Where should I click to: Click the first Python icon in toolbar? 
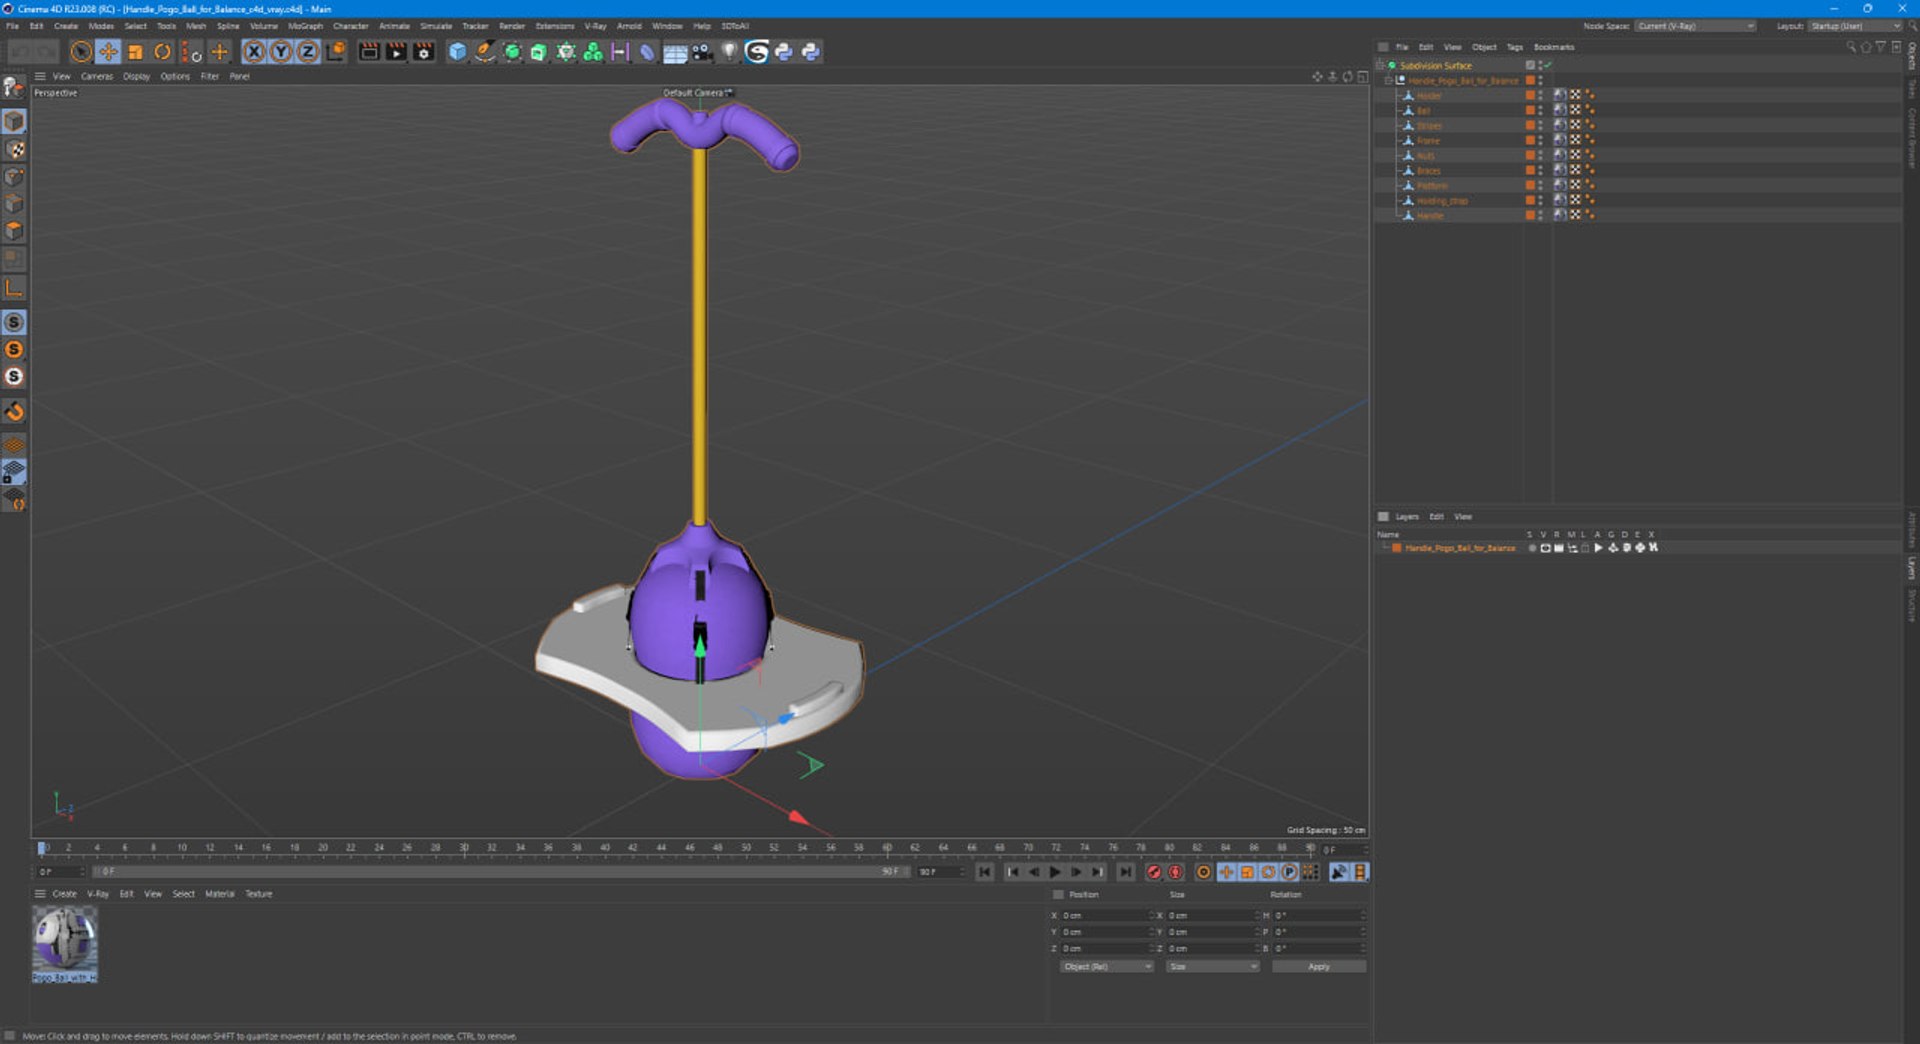click(784, 52)
